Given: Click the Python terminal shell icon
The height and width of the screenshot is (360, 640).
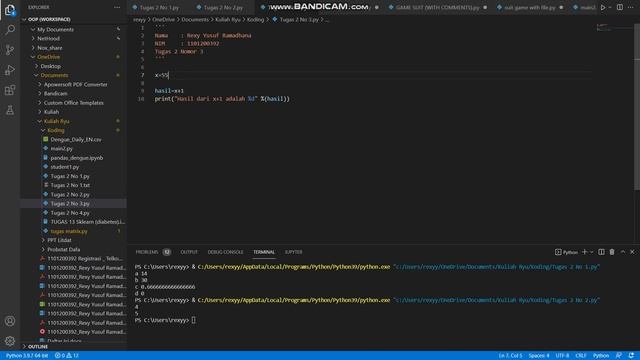Looking at the screenshot, I should click(x=566, y=252).
